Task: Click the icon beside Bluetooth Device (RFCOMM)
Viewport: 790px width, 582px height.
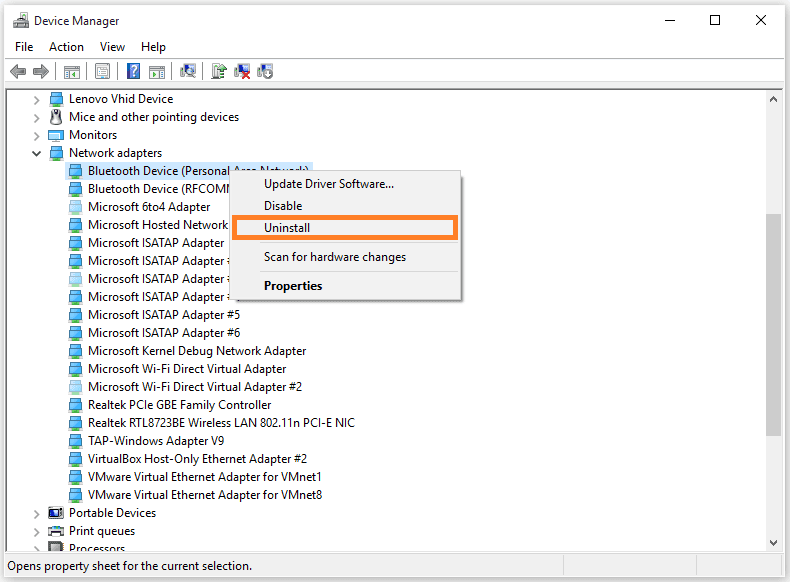Action: point(76,189)
